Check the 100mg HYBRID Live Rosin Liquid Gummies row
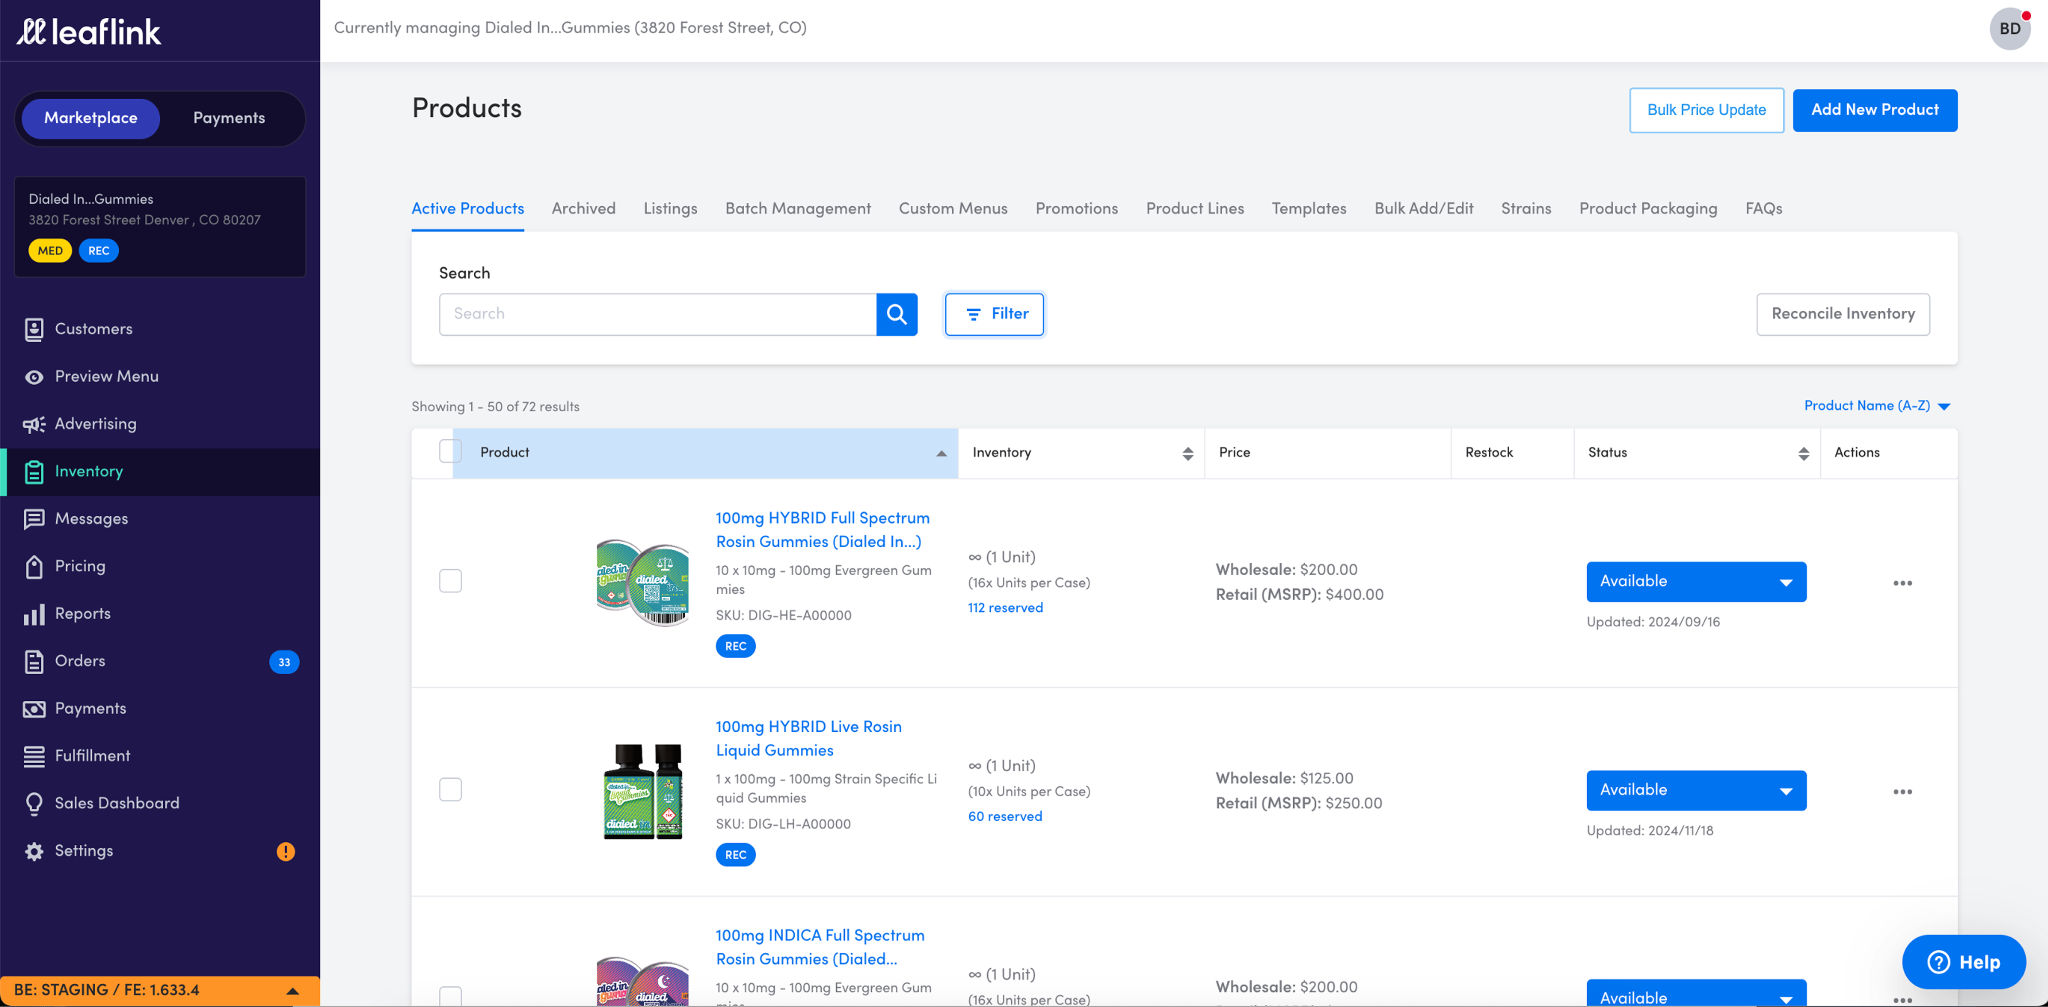This screenshot has height=1007, width=2048. (451, 790)
